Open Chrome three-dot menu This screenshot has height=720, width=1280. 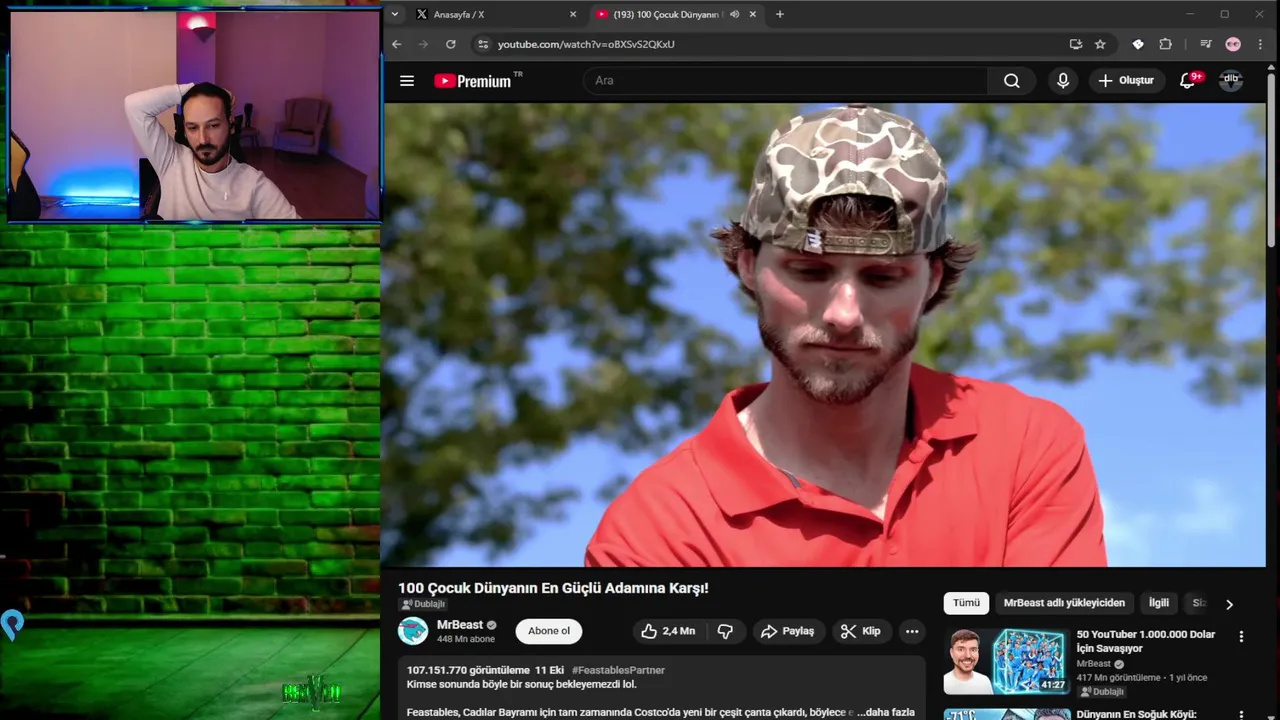(1260, 44)
